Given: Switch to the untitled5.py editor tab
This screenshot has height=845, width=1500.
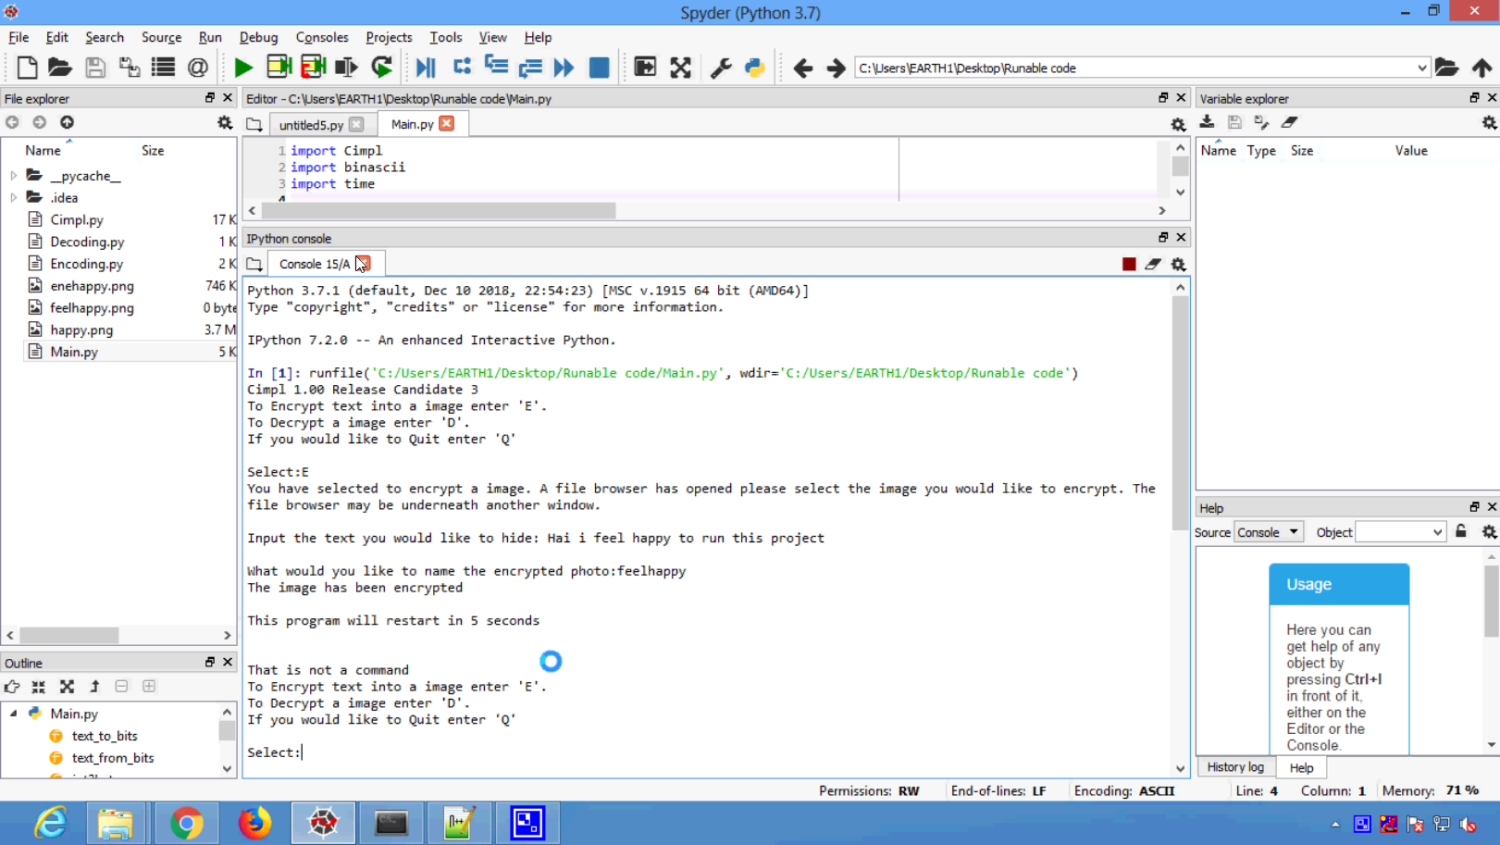Looking at the screenshot, I should click(x=310, y=125).
